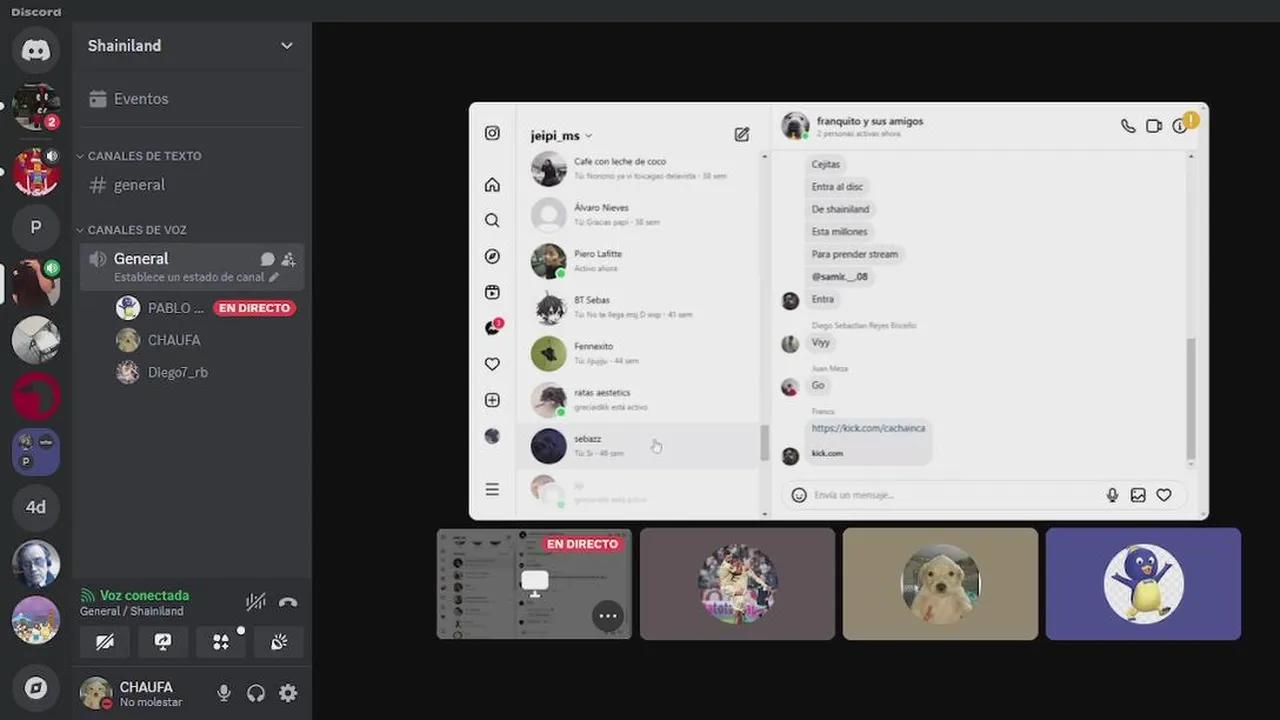1280x720 pixels.
Task: Expand the Shainiland server menu
Action: tap(191, 46)
